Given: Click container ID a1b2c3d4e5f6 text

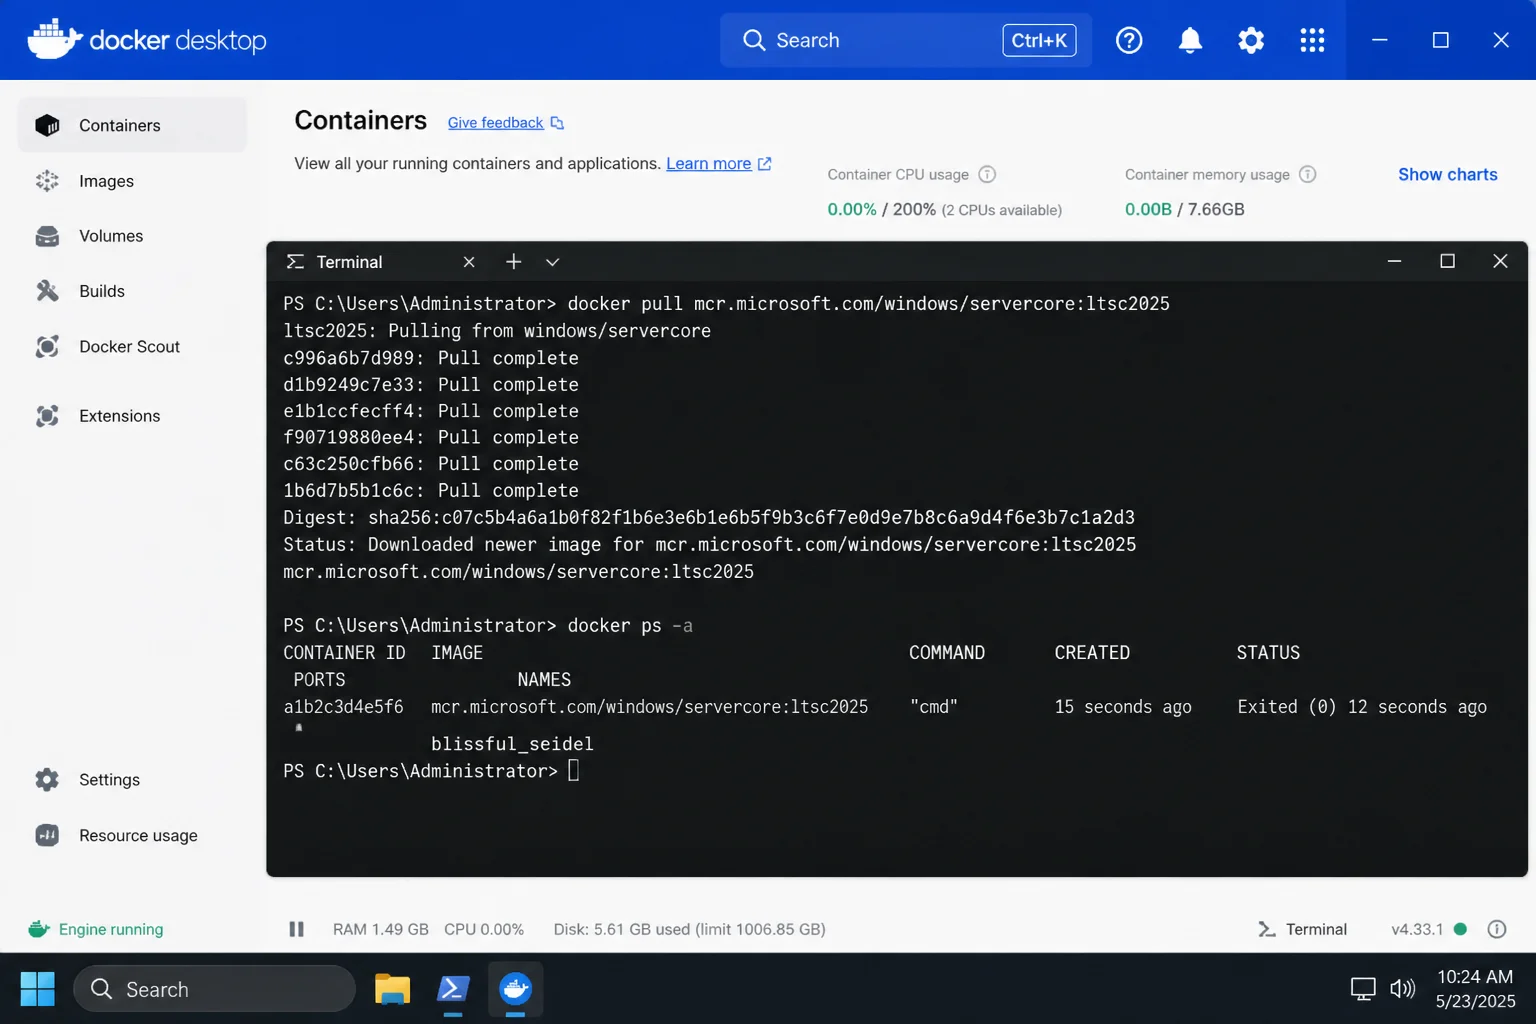Looking at the screenshot, I should [x=343, y=707].
